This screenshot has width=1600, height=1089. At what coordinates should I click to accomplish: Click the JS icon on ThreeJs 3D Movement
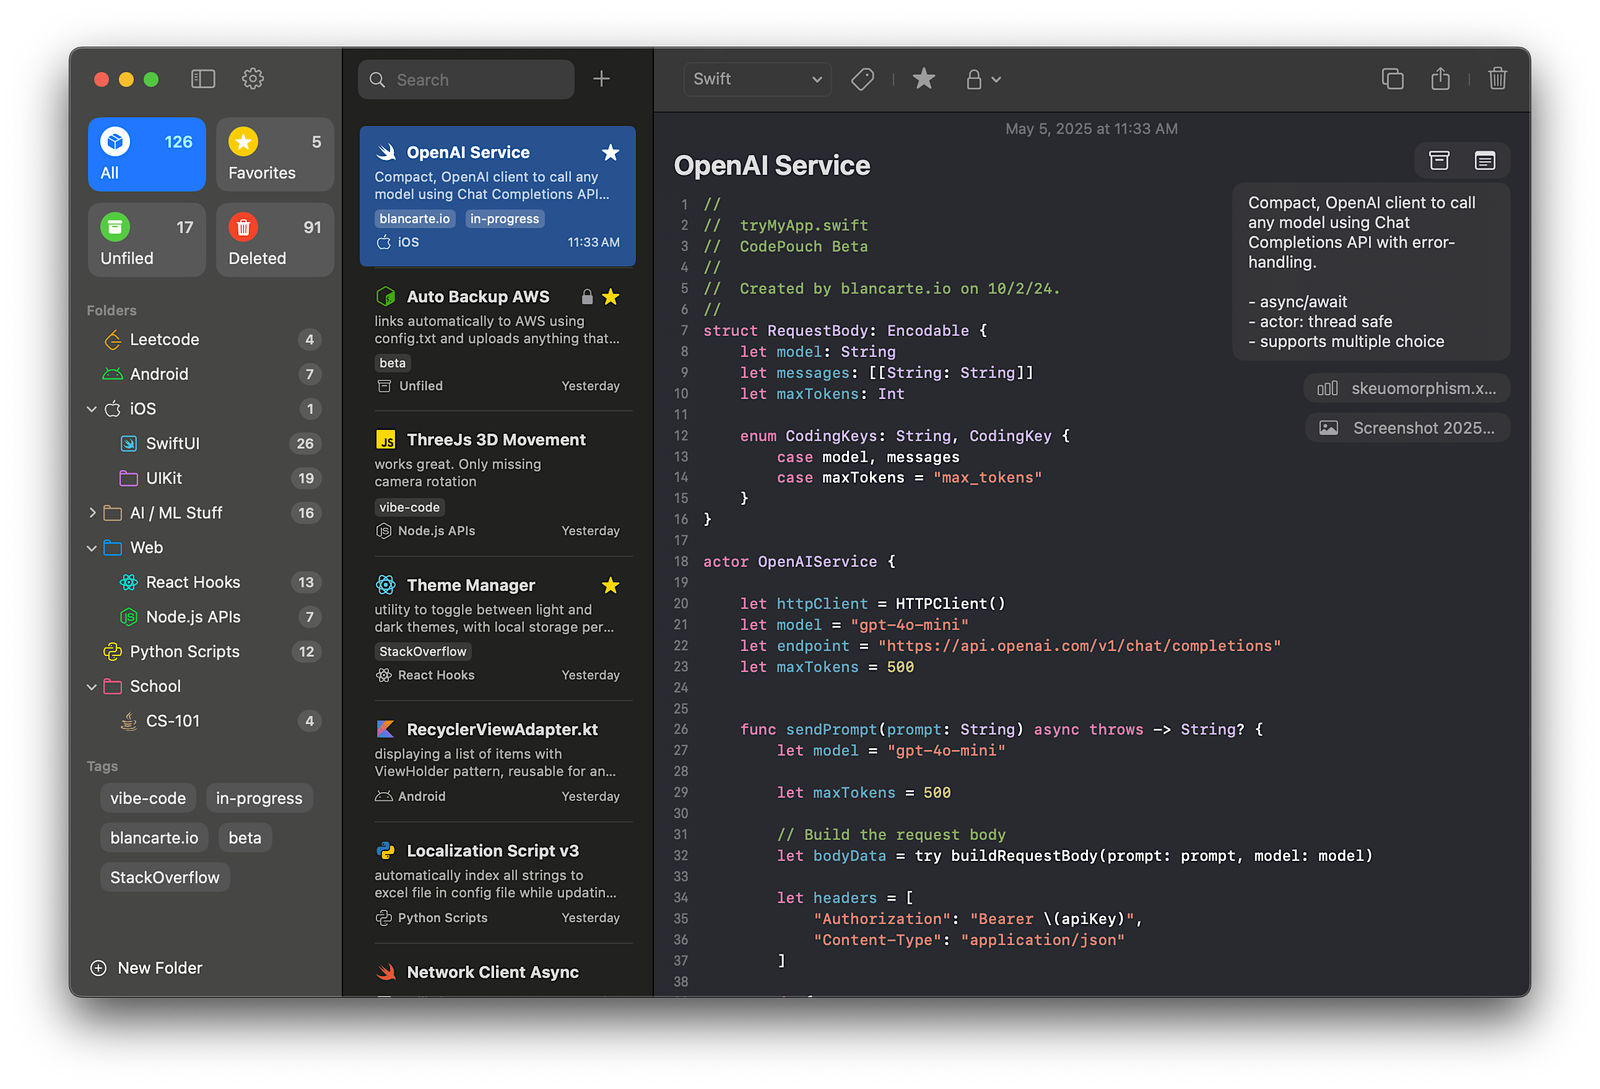click(385, 440)
